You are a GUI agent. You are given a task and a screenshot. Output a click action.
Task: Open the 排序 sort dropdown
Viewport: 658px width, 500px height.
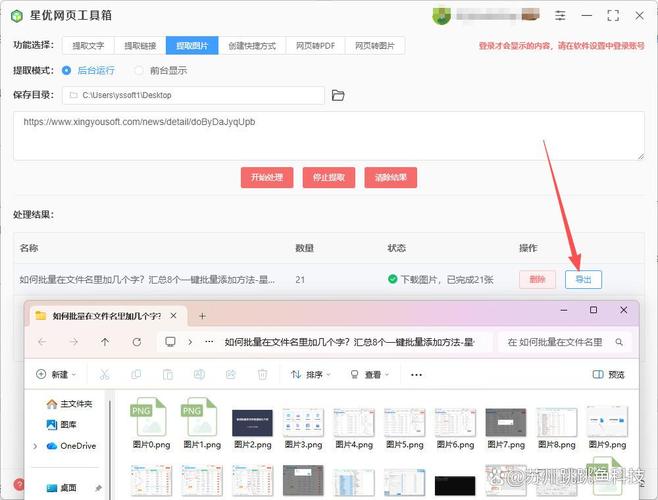tap(311, 374)
